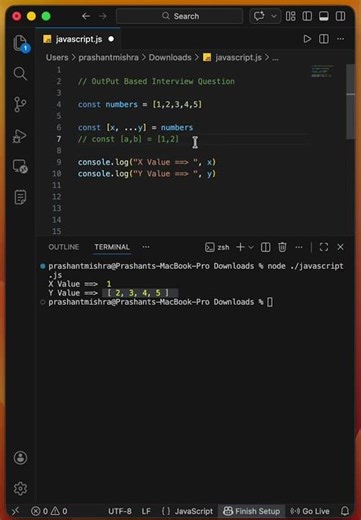Click the code minimap
This screenshot has height=520, width=361.
(x=322, y=71)
